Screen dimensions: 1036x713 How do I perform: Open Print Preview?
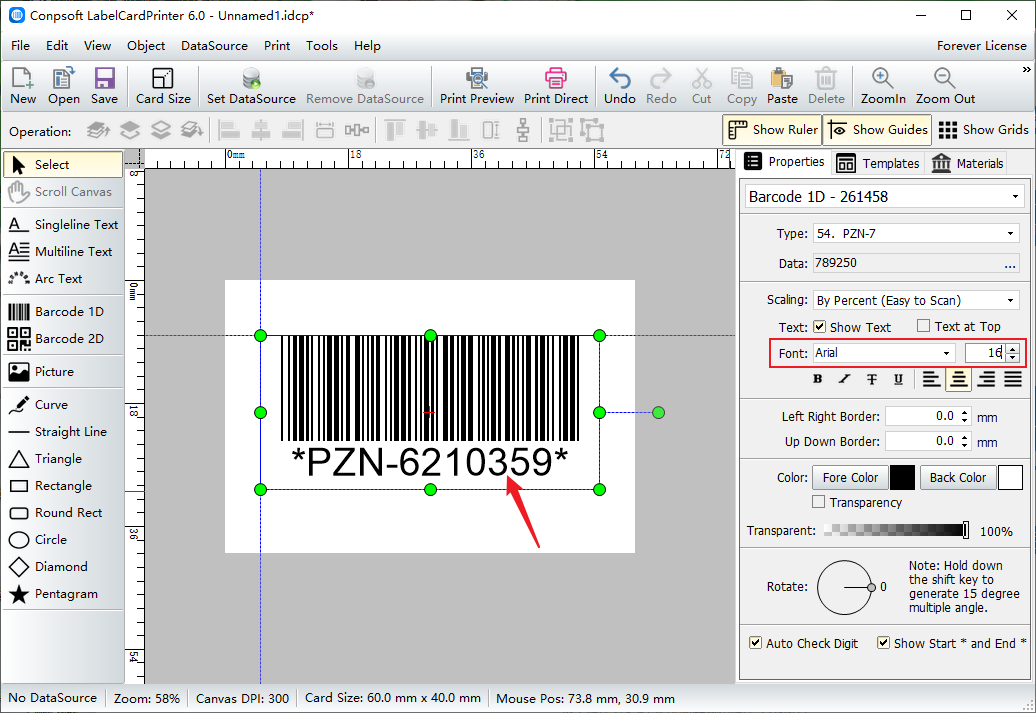point(477,86)
